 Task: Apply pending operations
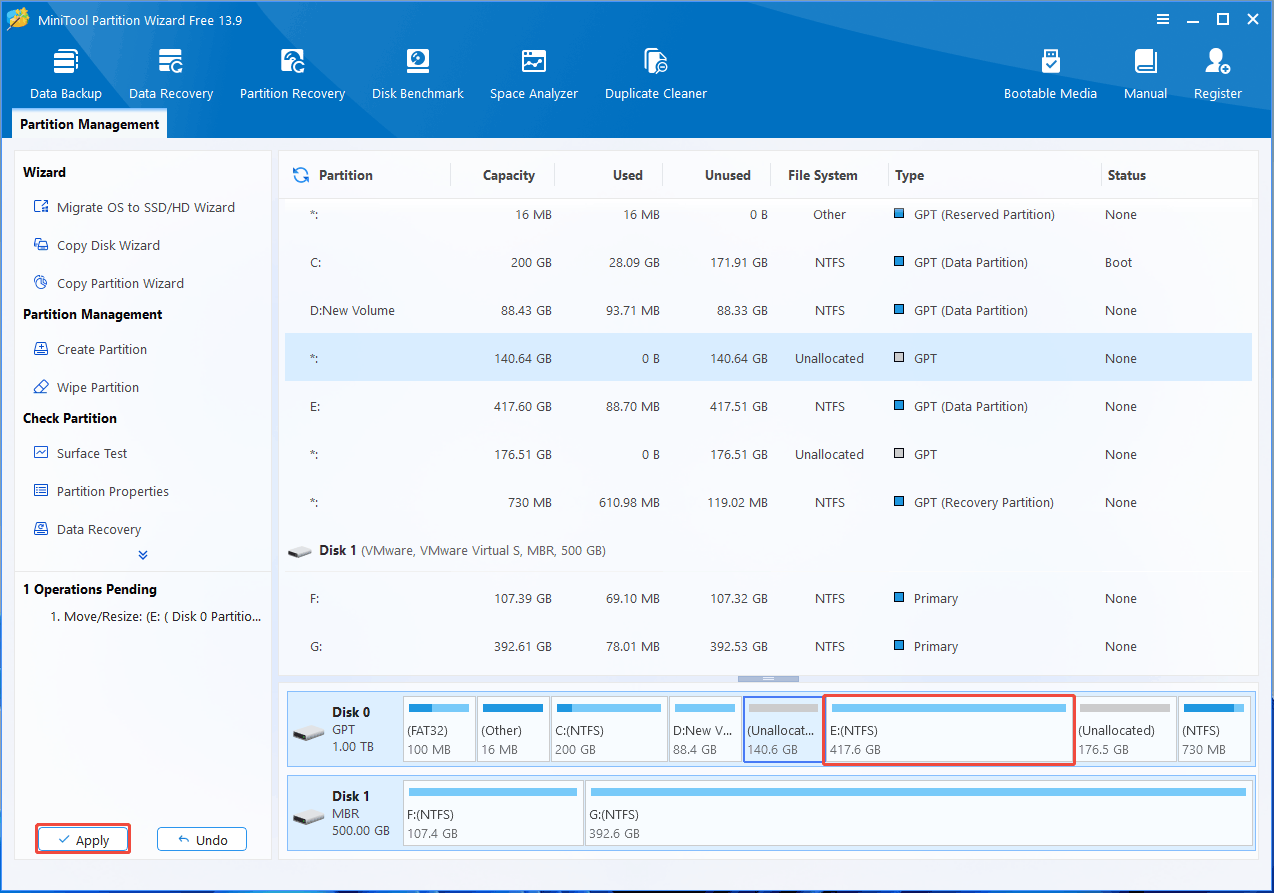(x=83, y=840)
